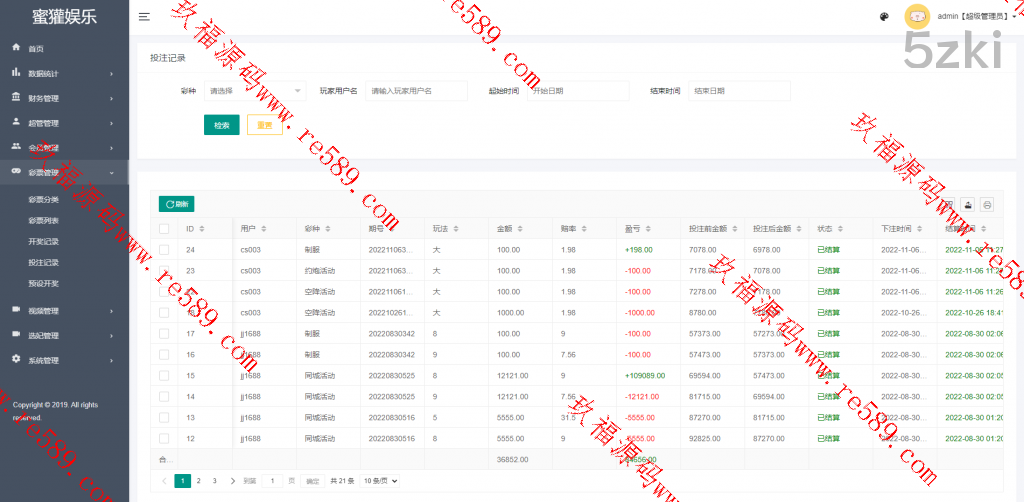Sort by the ID column arrows
Viewport: 1024px width, 502px height.
202,229
